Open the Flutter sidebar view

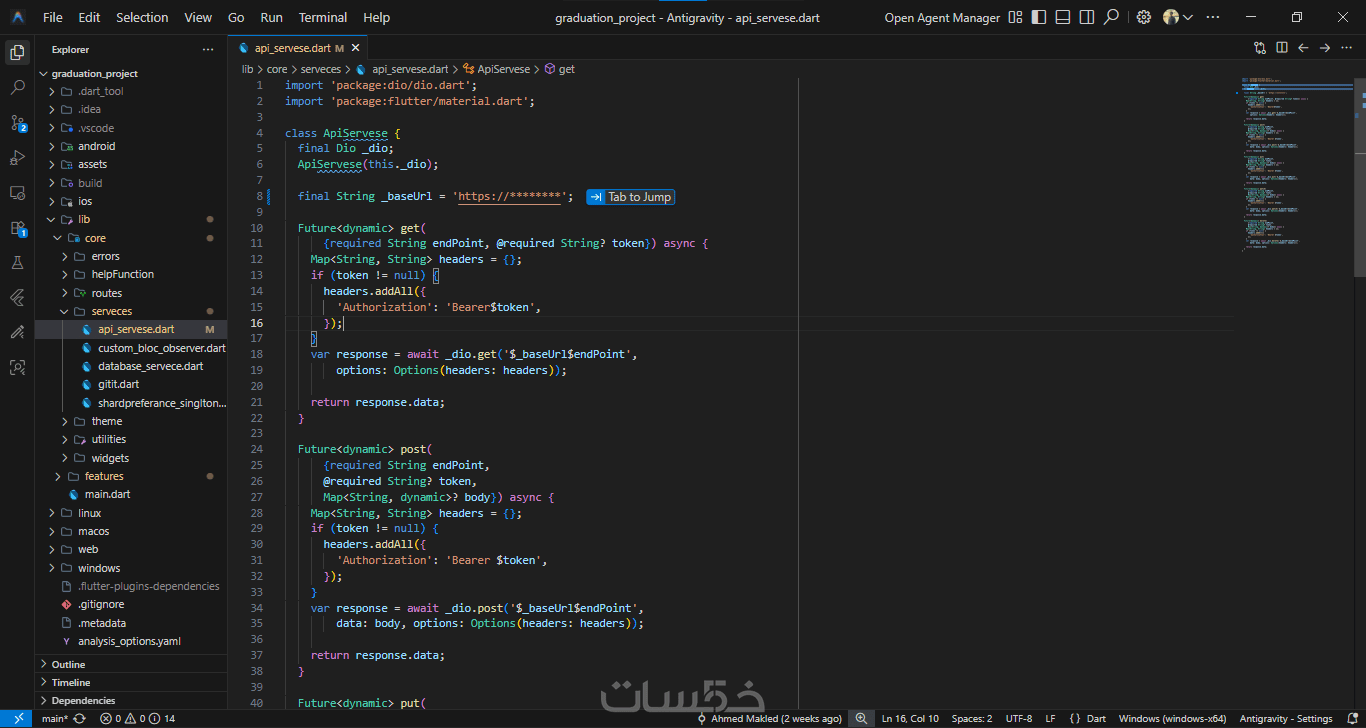pos(17,297)
